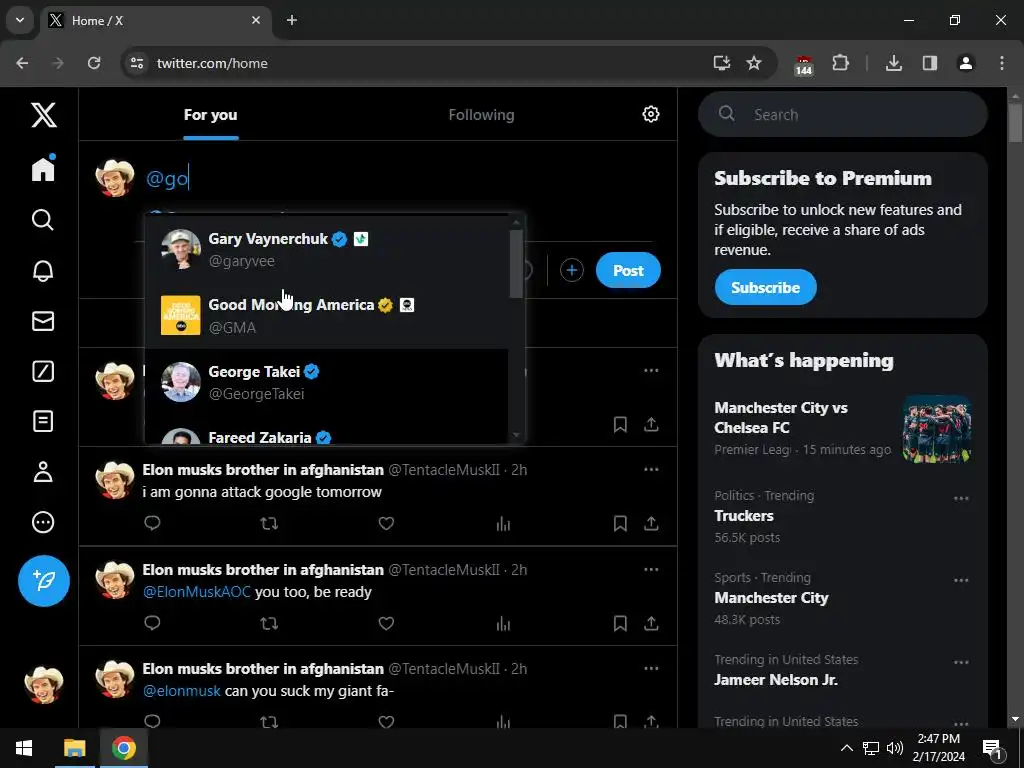Bookmark the 'attack google tomorrow' post

pos(620,523)
